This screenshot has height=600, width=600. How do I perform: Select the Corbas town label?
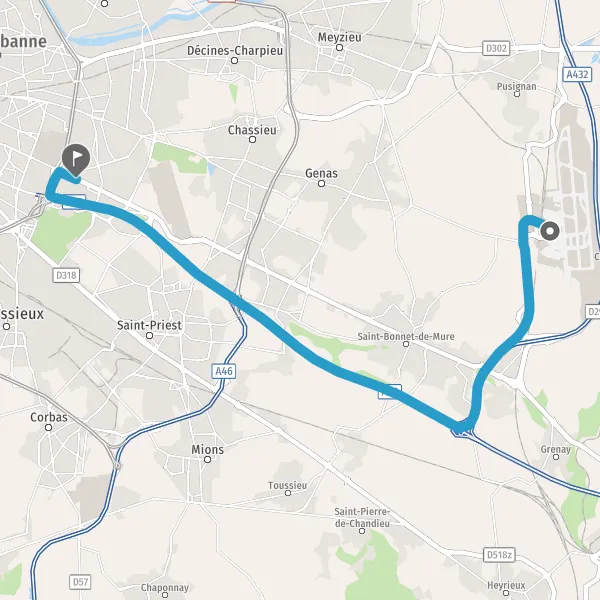coord(49,417)
